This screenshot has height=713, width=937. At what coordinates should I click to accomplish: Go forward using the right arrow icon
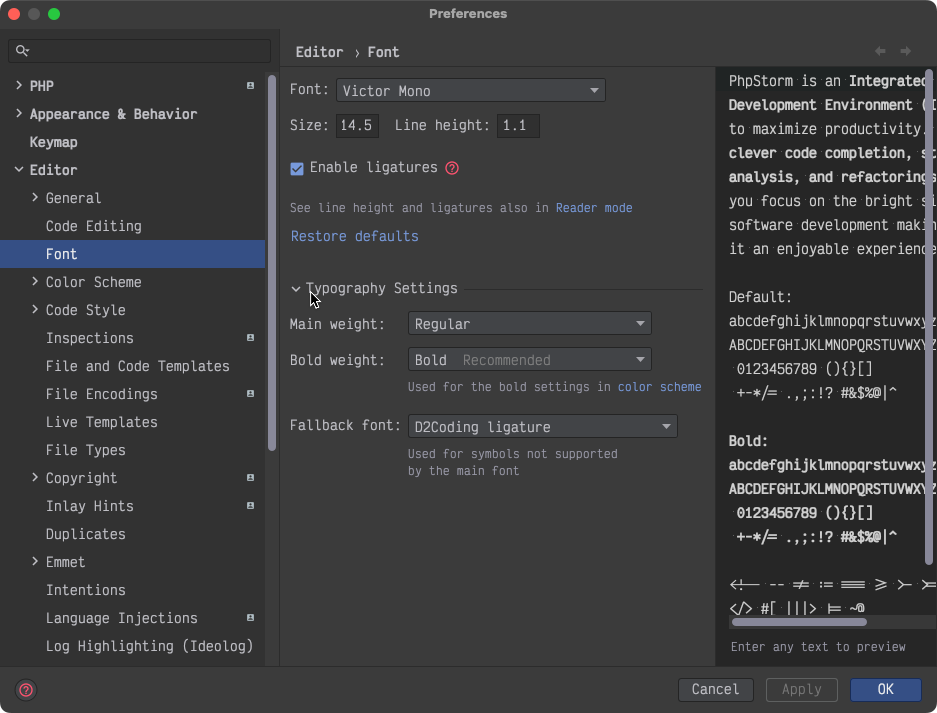(905, 51)
